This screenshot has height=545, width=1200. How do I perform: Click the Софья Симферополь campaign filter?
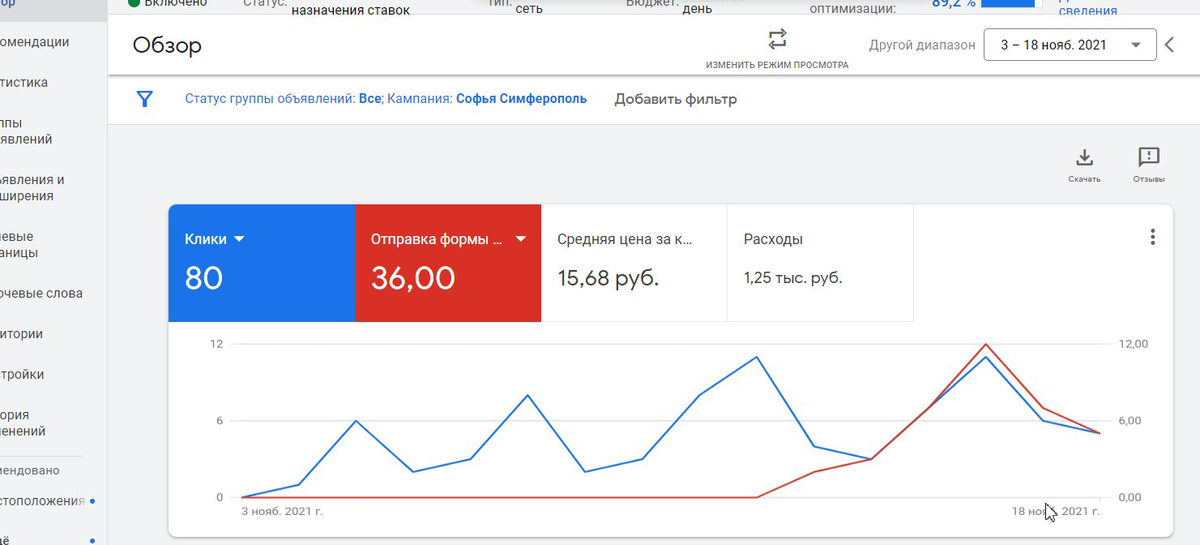pyautogui.click(x=521, y=99)
